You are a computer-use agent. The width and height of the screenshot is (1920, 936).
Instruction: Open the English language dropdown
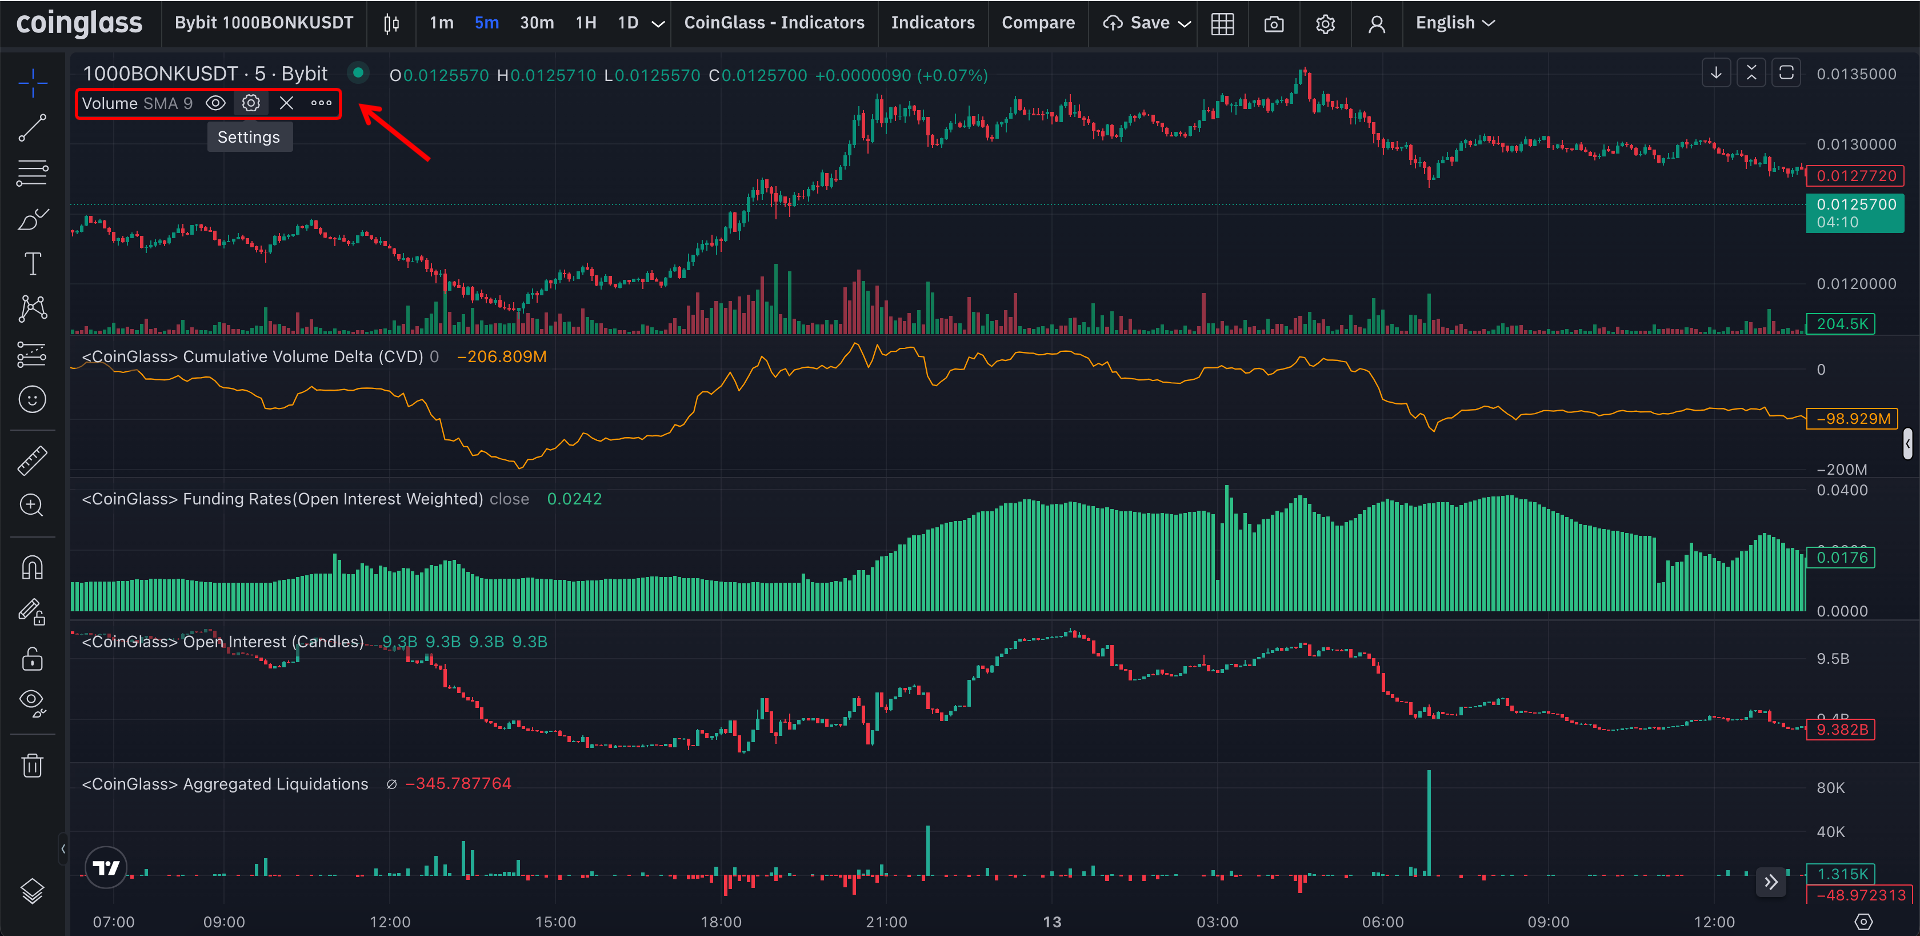click(x=1455, y=23)
